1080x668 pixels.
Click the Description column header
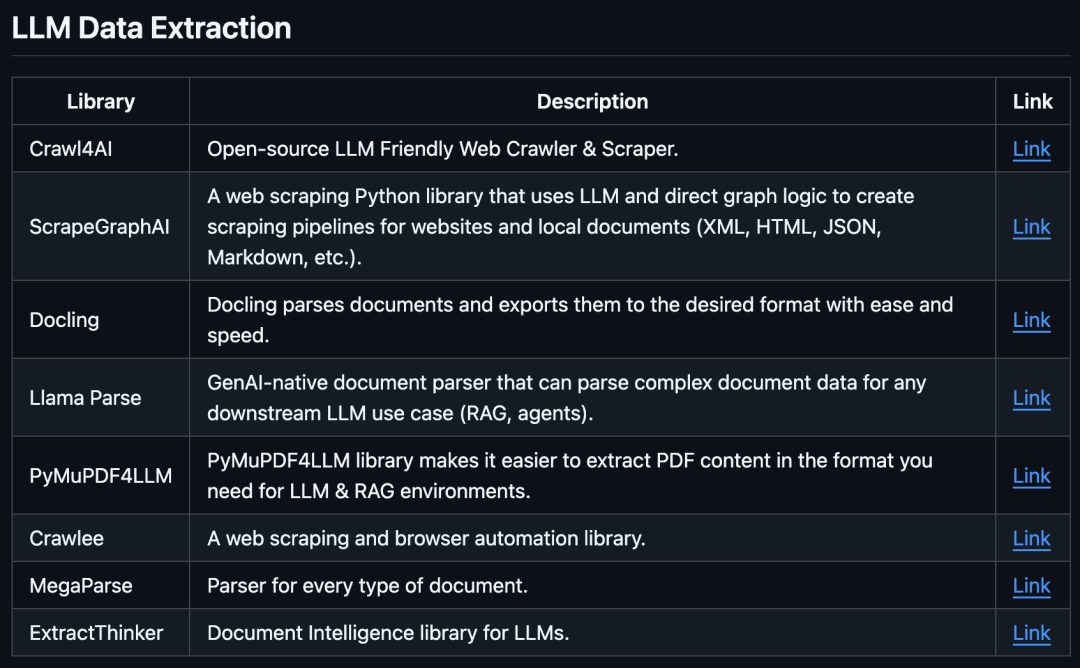(592, 101)
